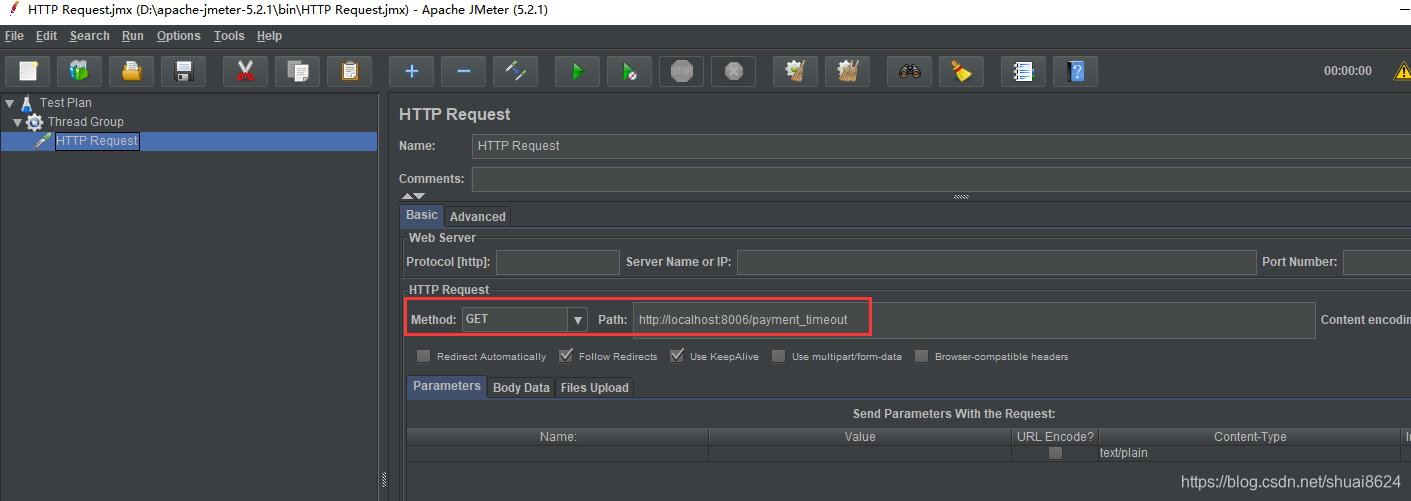The image size is (1411, 501).
Task: Create a new test plan via New icon
Action: coord(28,71)
